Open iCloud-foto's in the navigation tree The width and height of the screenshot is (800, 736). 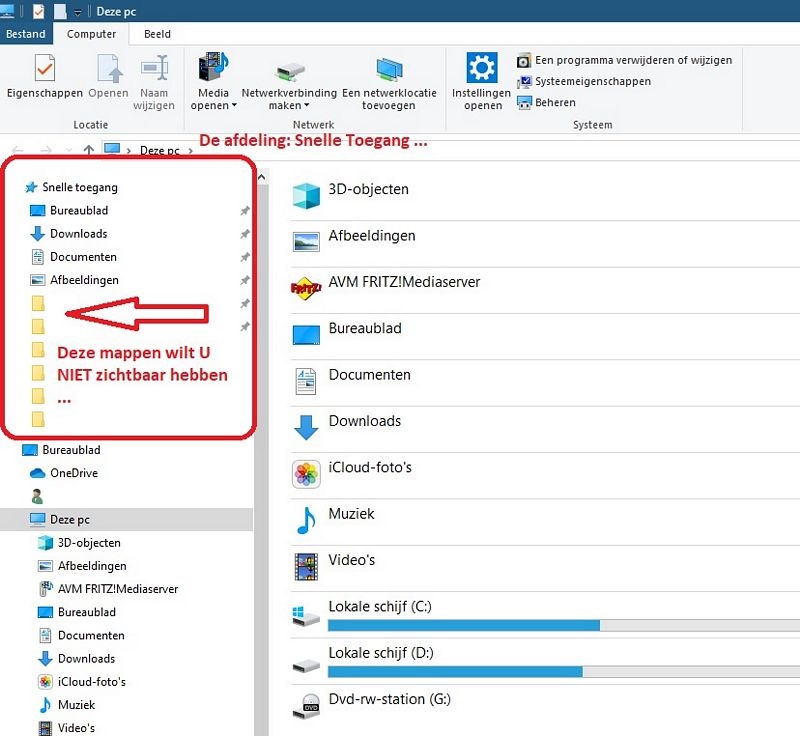pyautogui.click(x=82, y=681)
